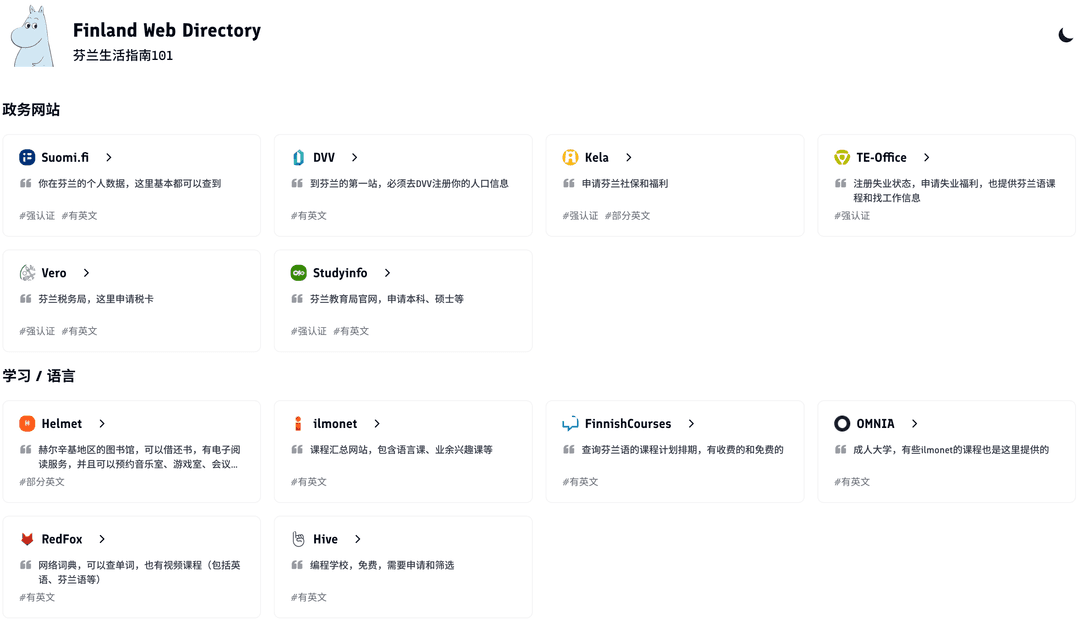This screenshot has height=625, width=1080.
Task: Click the 政务网站 section heading
Action: click(x=31, y=110)
